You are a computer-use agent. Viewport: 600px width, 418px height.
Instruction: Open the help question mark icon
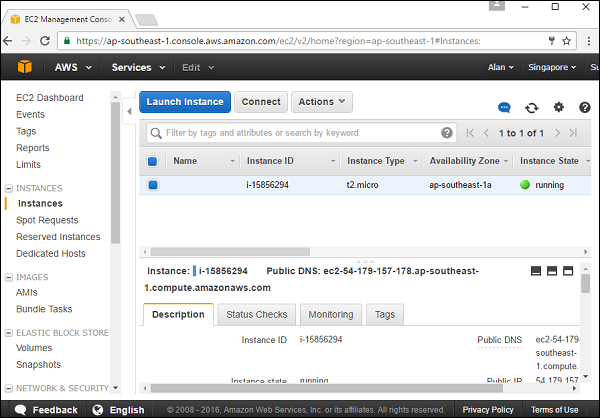point(585,108)
